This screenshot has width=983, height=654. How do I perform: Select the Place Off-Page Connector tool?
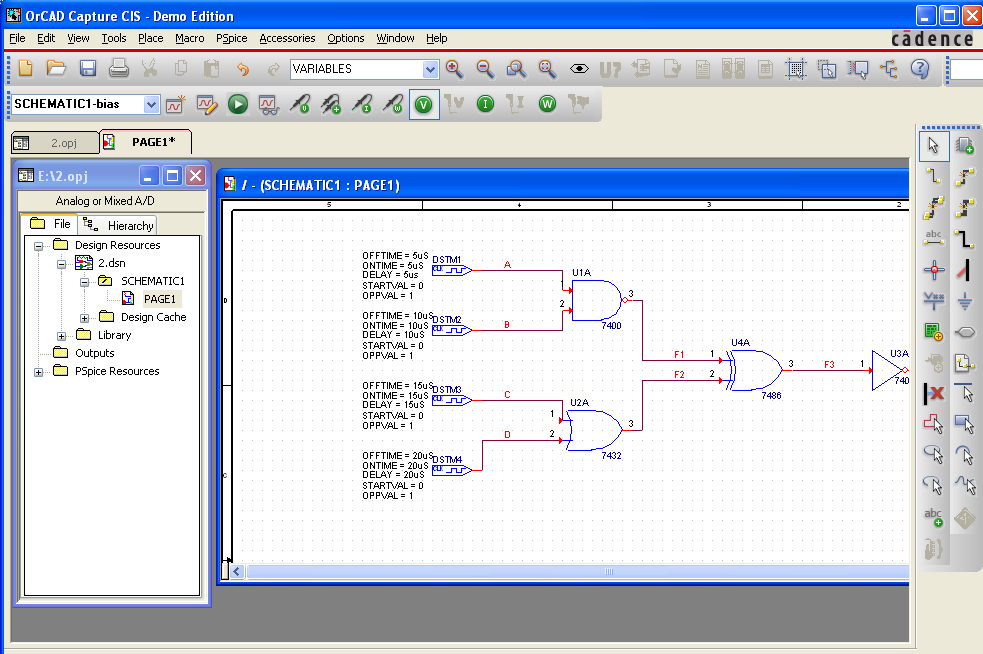tap(965, 362)
